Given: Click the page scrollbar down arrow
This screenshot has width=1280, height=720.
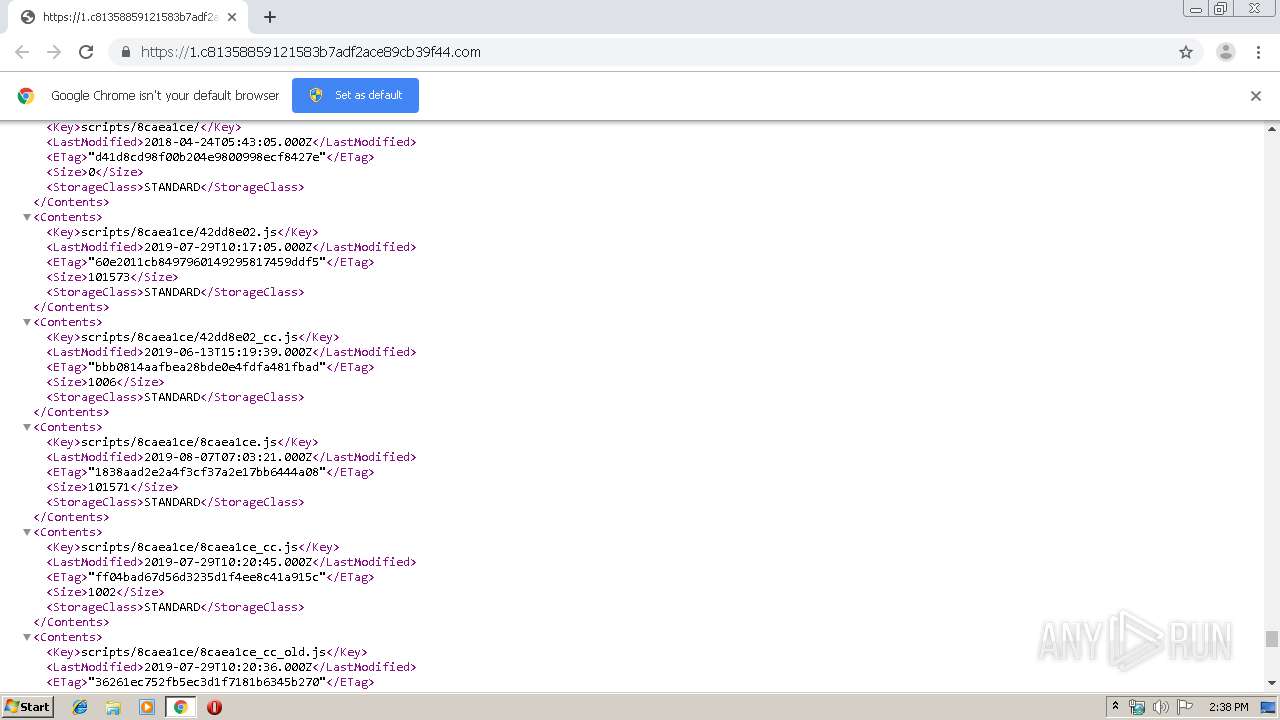Looking at the screenshot, I should (1272, 683).
